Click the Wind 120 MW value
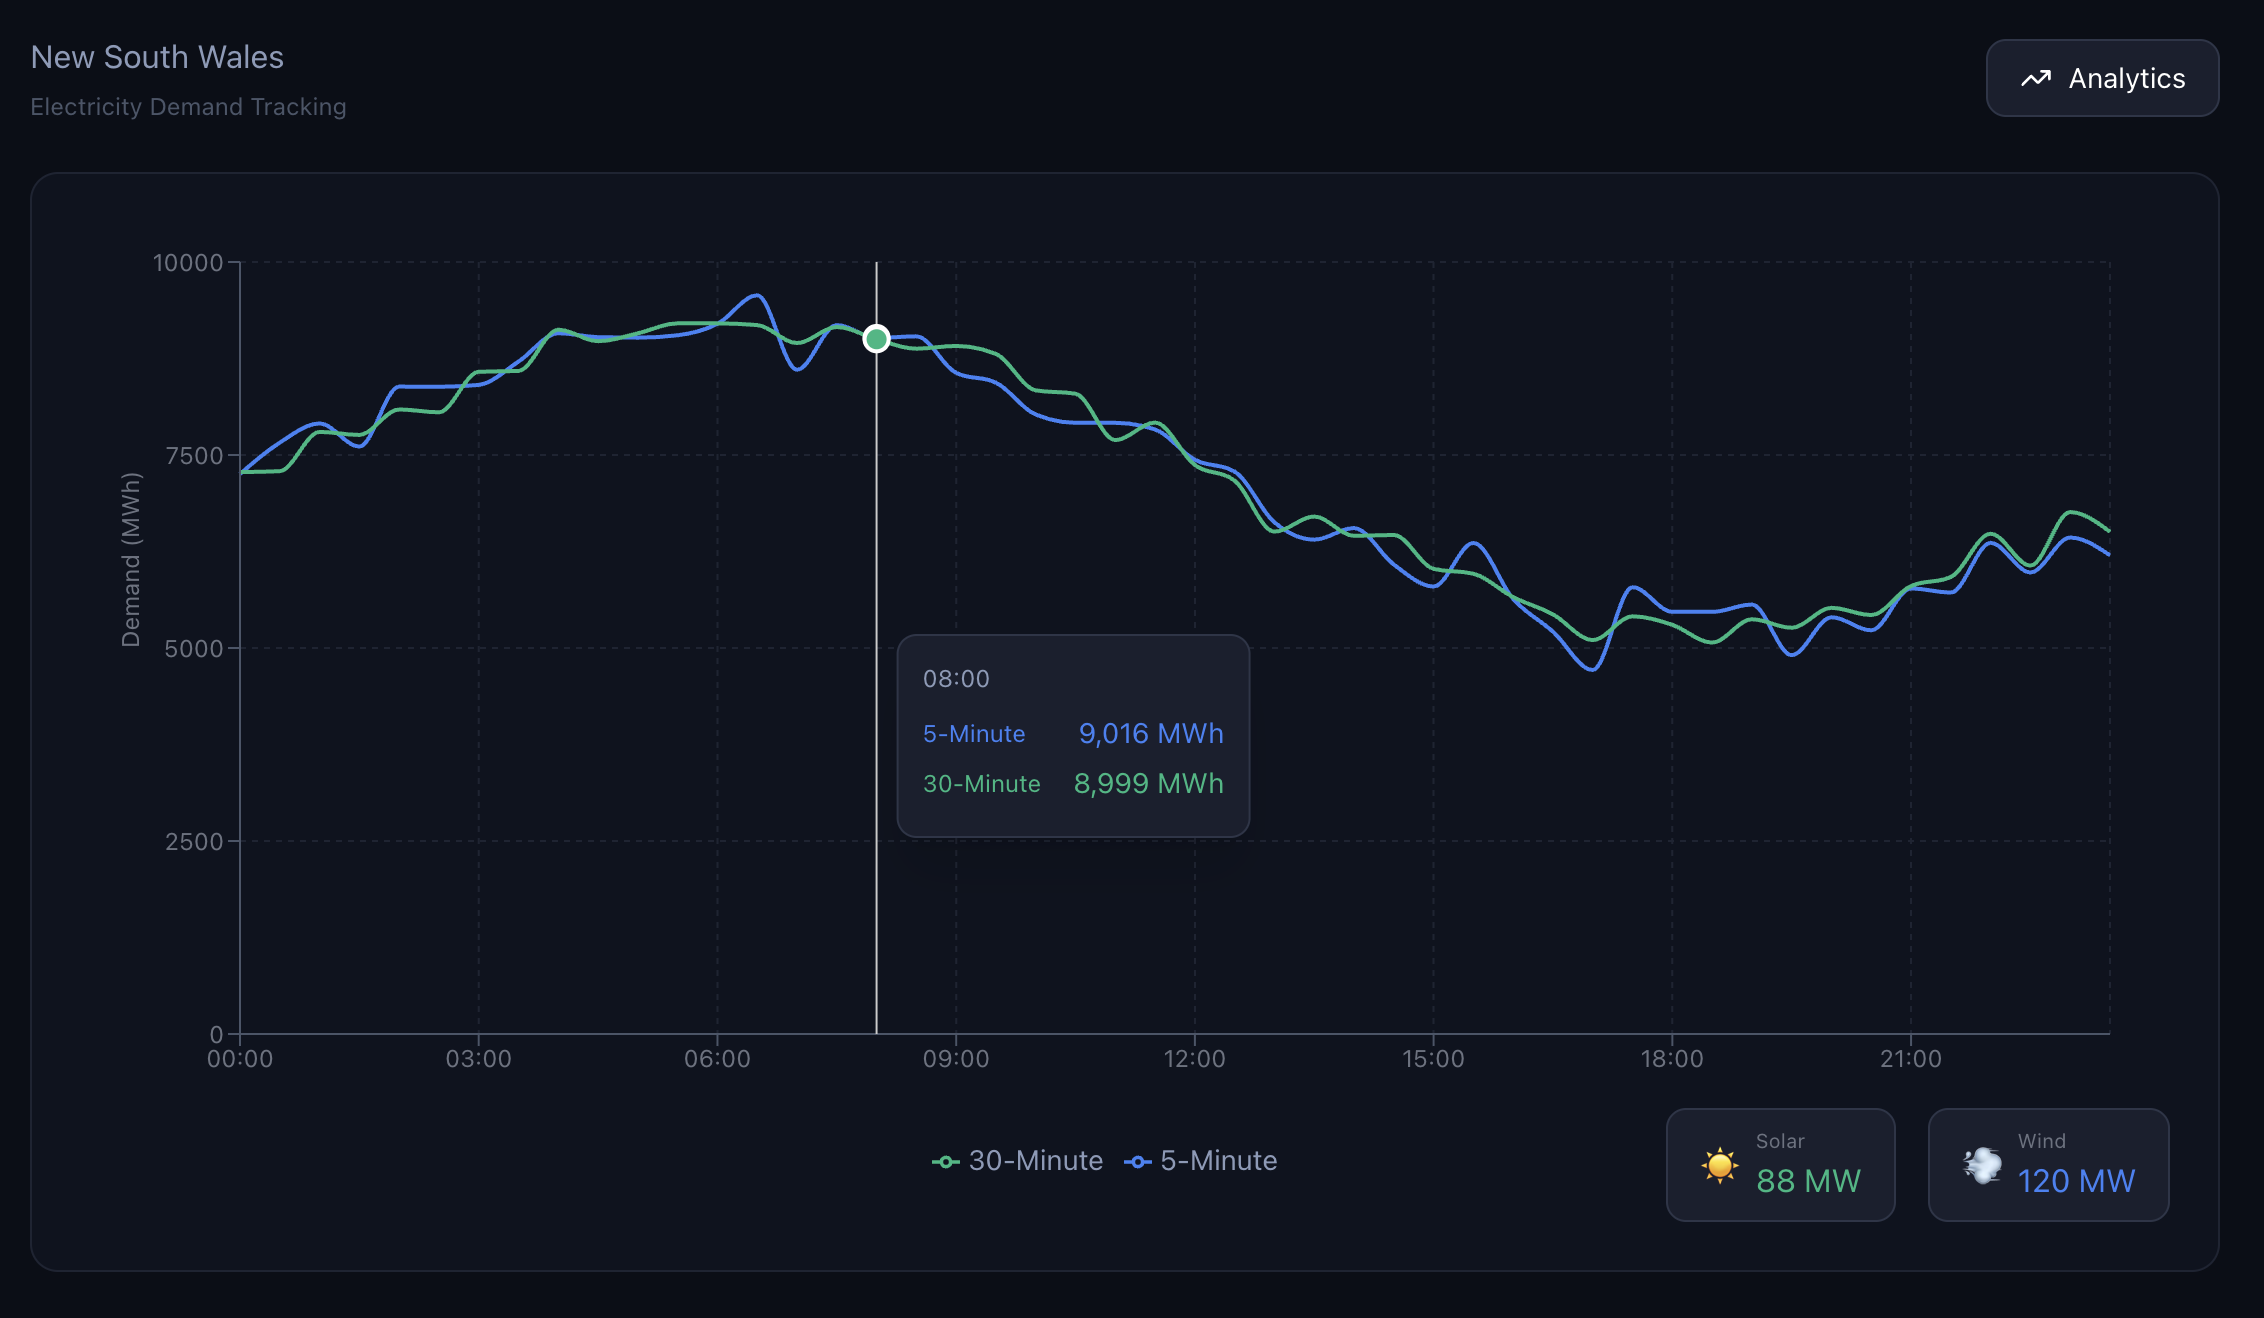The image size is (2264, 1318). click(x=2076, y=1181)
